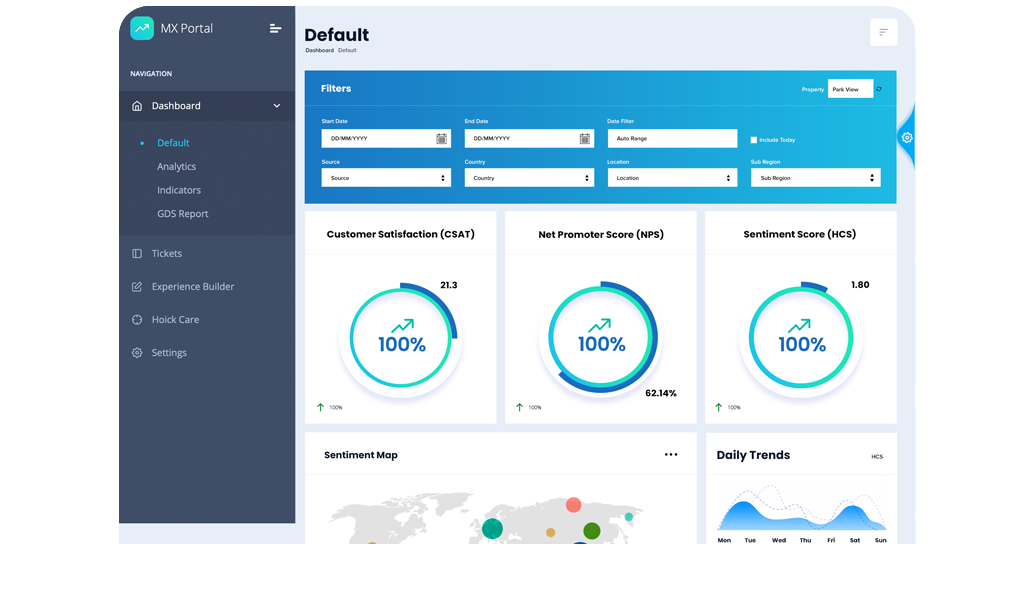Click the Date Filter Auto Range field
This screenshot has height=615, width=1030.
[672, 139]
